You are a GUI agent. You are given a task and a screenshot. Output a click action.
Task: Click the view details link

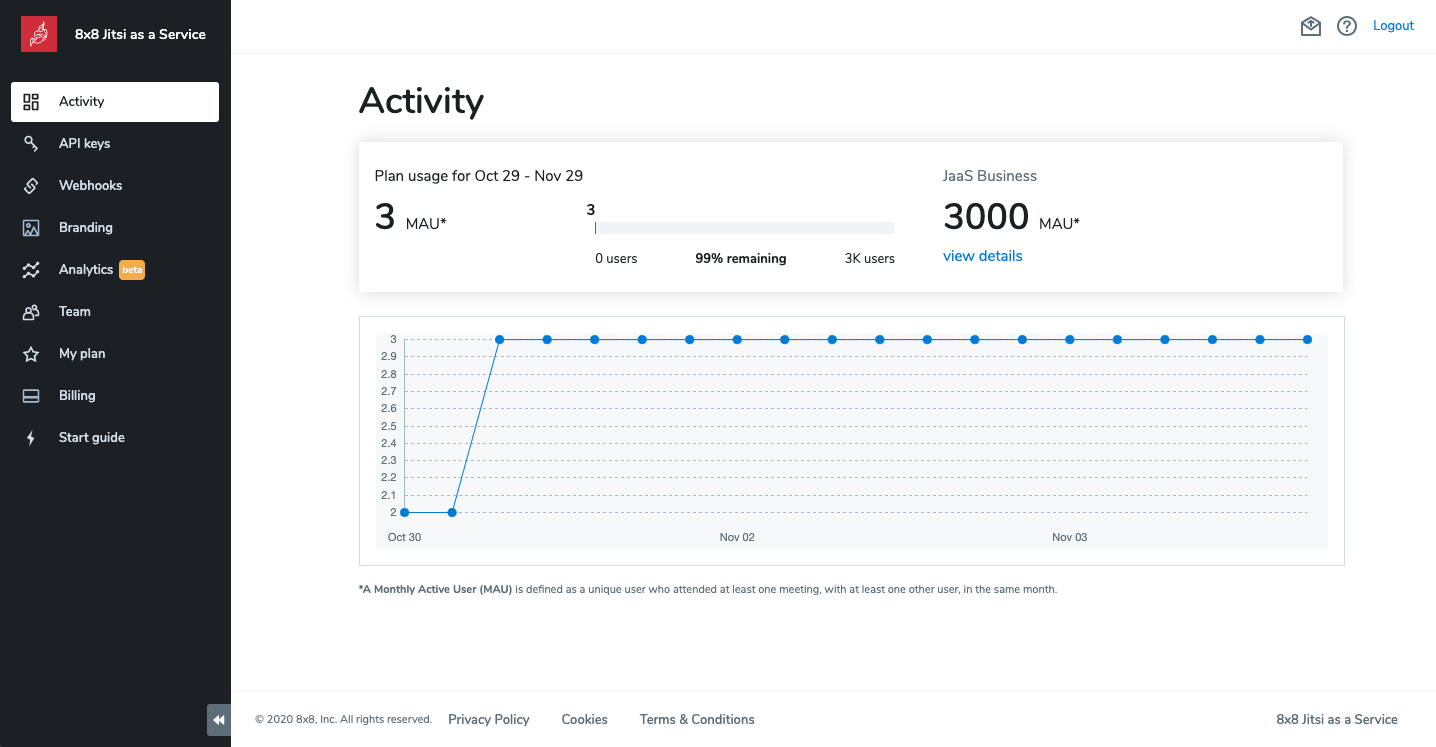tap(983, 256)
